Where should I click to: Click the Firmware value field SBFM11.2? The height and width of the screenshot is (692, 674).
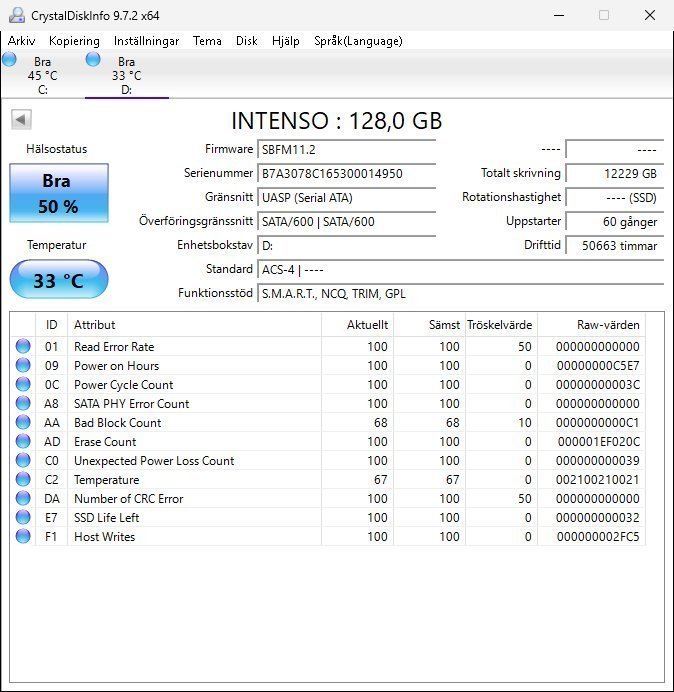(347, 150)
